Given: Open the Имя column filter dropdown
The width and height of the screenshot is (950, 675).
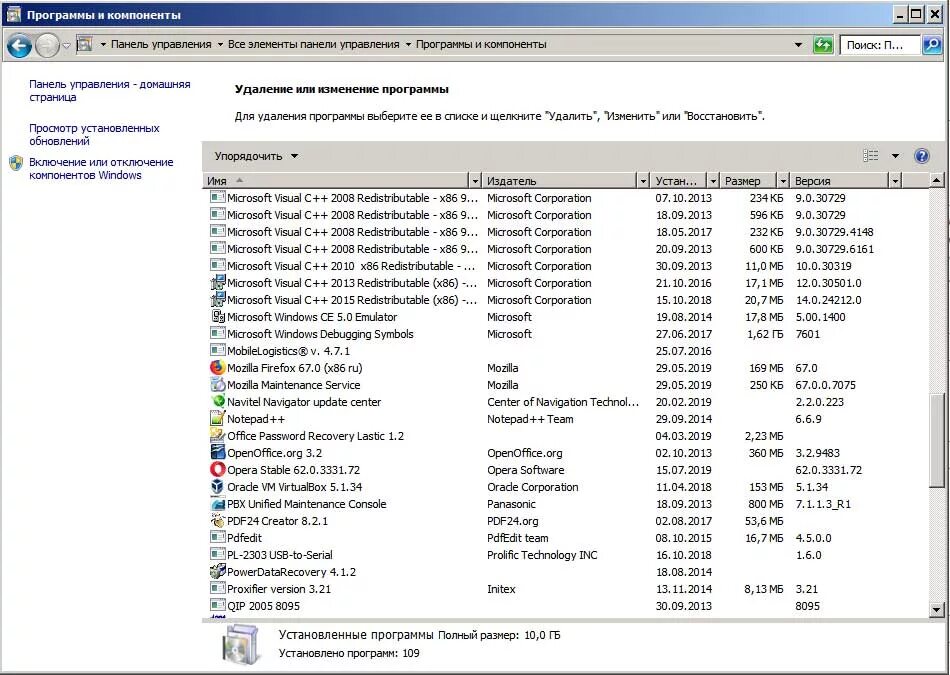Looking at the screenshot, I should click(x=475, y=181).
